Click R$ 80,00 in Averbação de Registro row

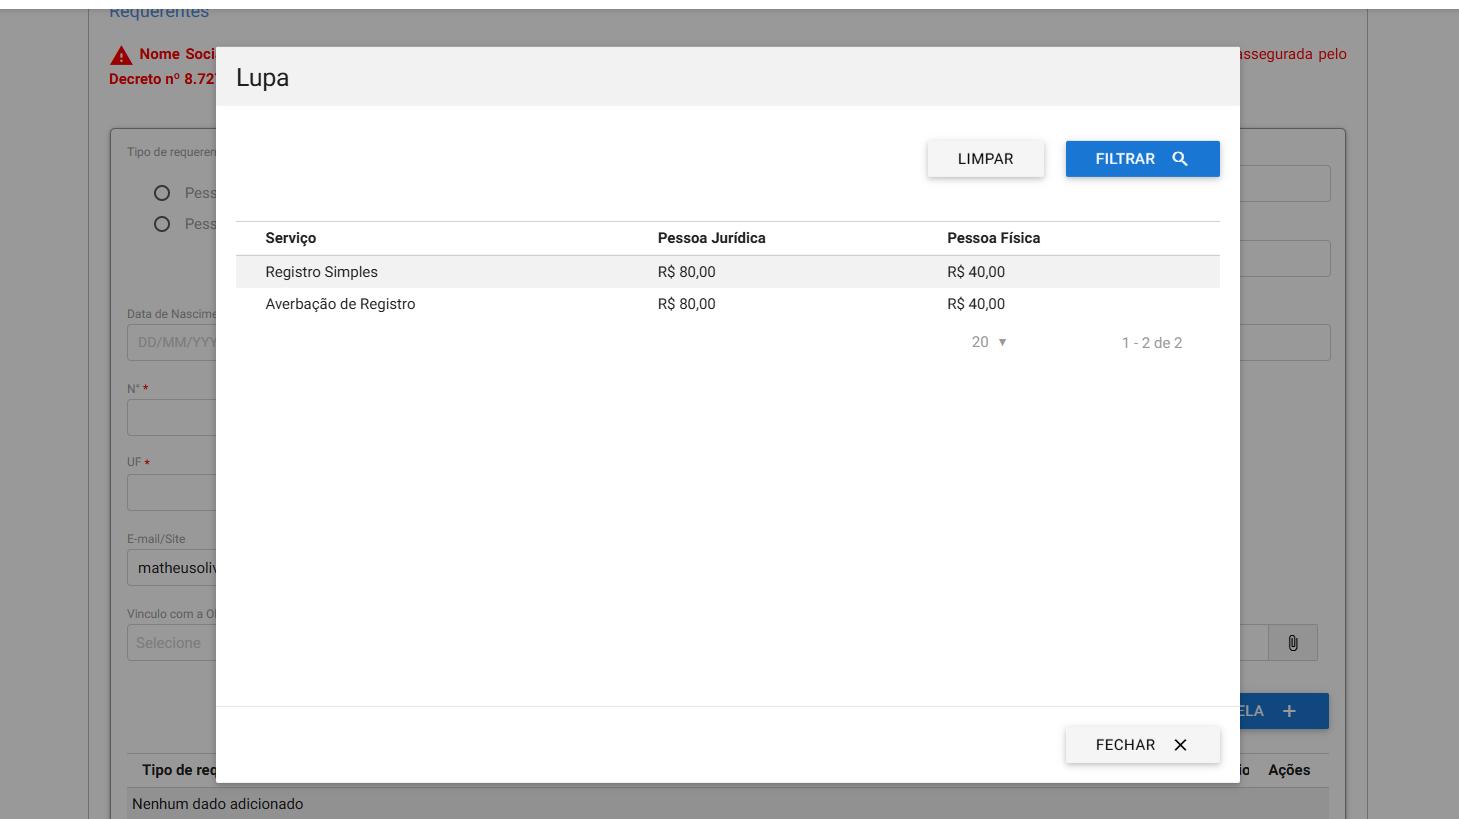687,304
